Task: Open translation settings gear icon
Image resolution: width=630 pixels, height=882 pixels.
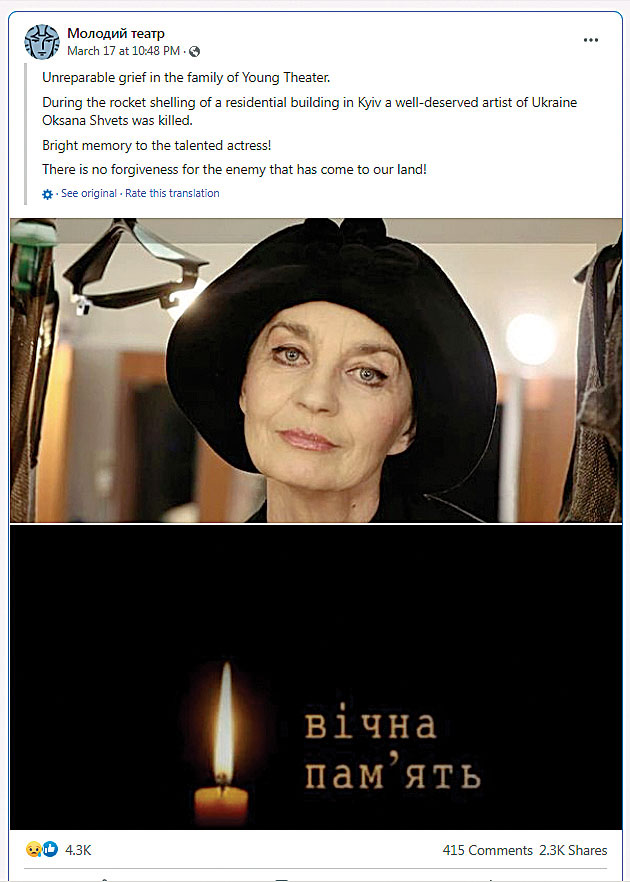Action: tap(47, 195)
